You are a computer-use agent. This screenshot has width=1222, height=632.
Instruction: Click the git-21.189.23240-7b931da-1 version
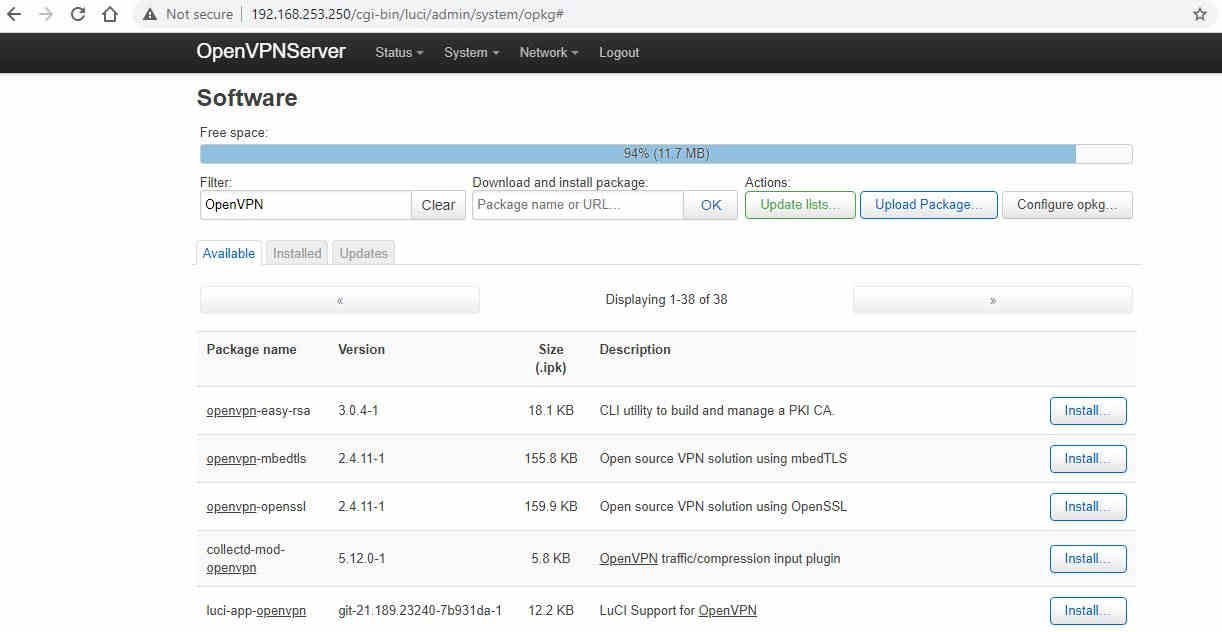coord(420,611)
